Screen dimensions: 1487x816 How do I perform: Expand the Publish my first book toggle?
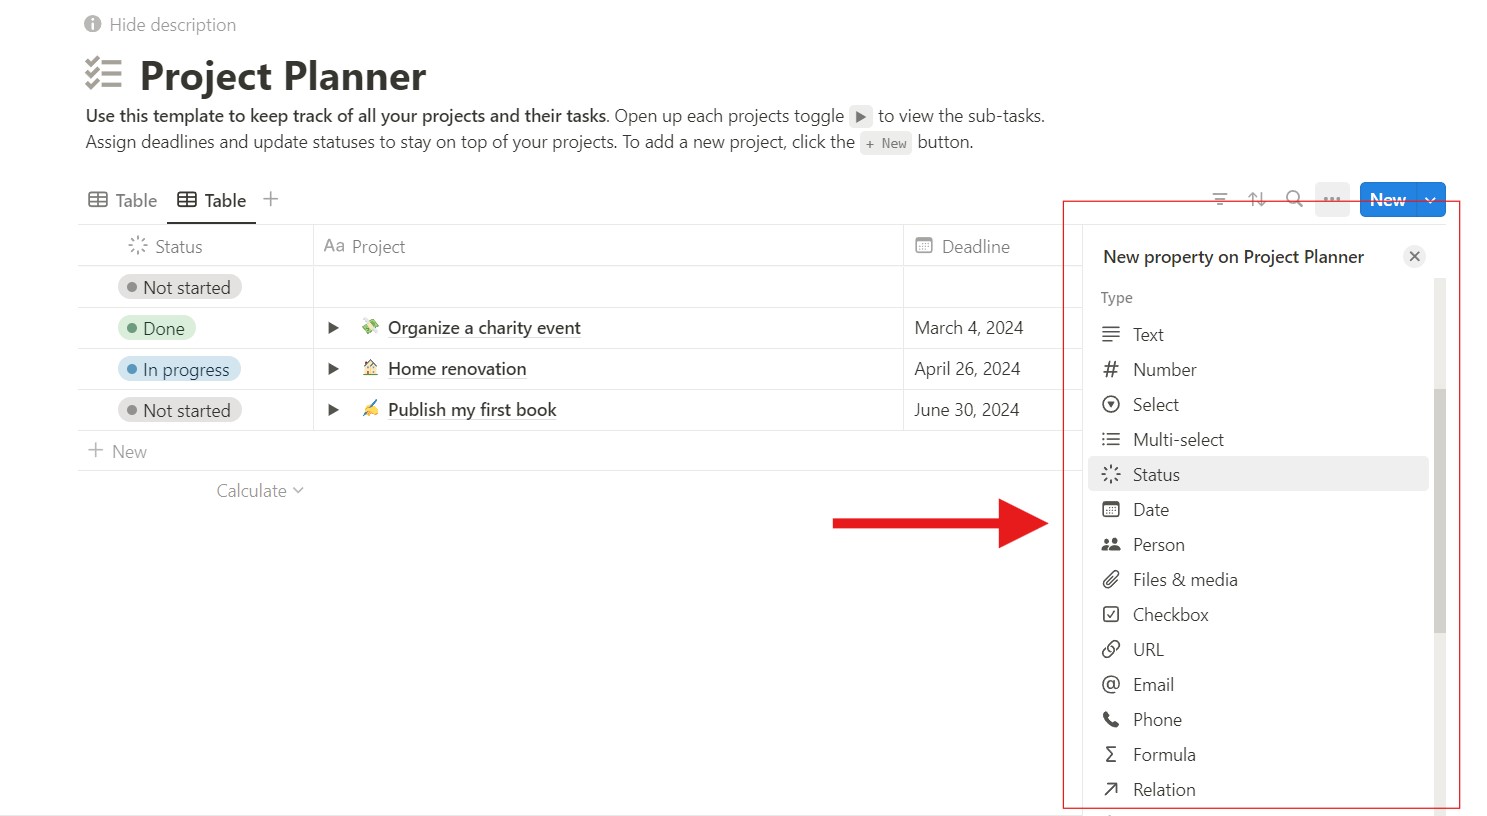click(333, 409)
